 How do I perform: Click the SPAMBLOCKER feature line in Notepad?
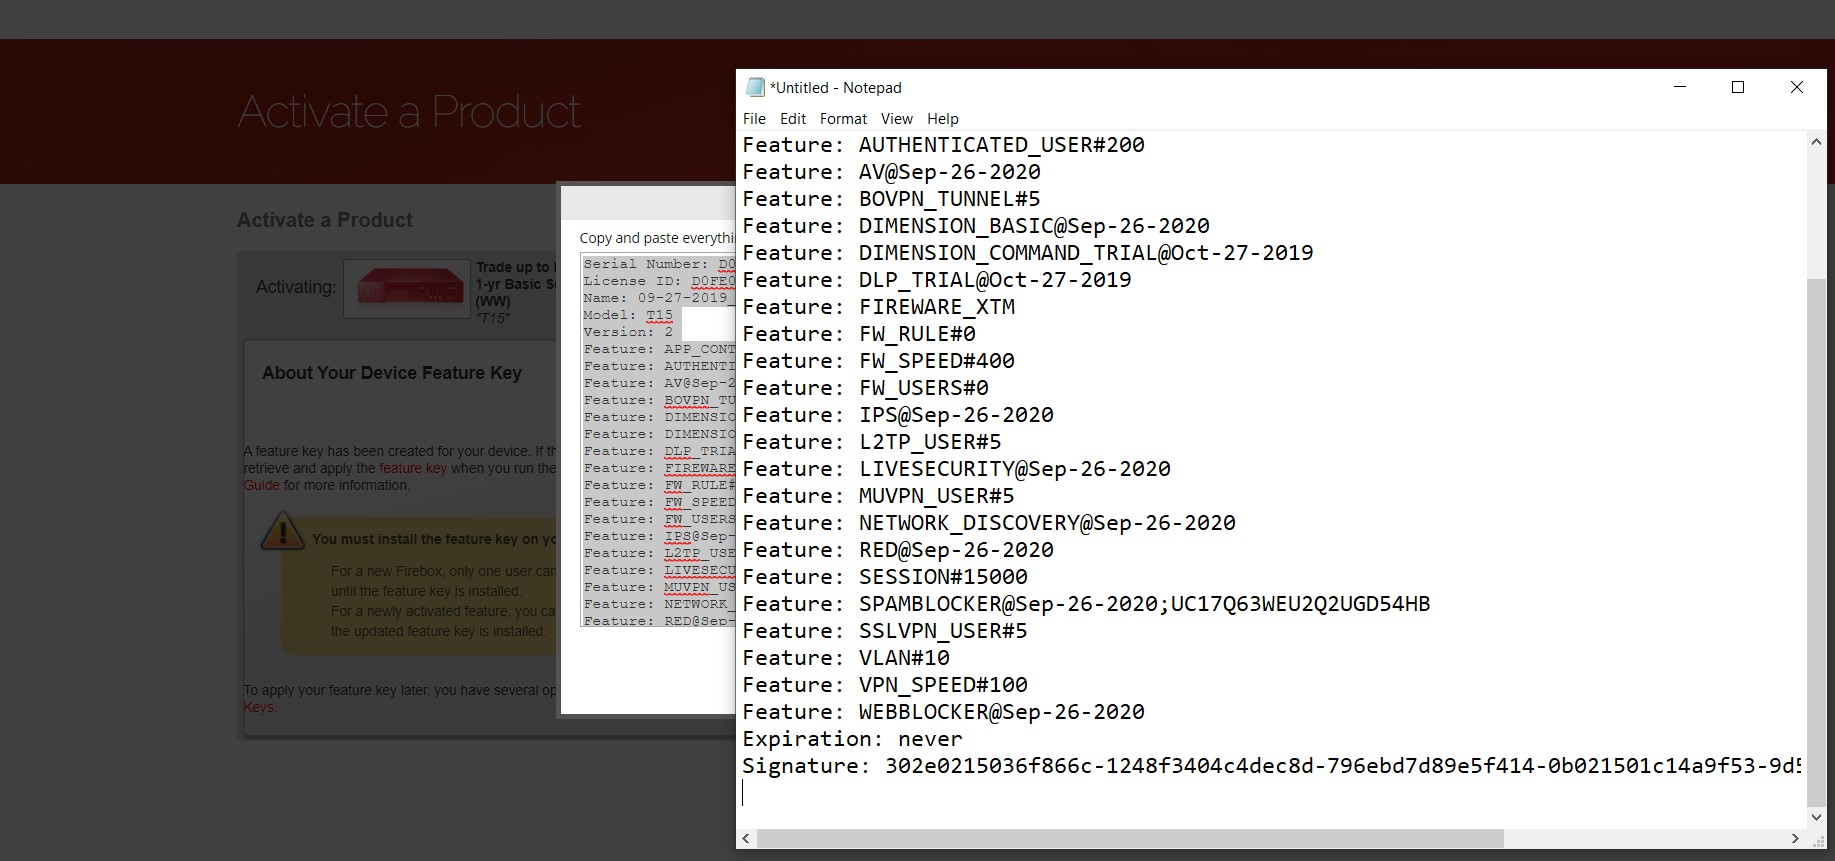pyautogui.click(x=1086, y=604)
